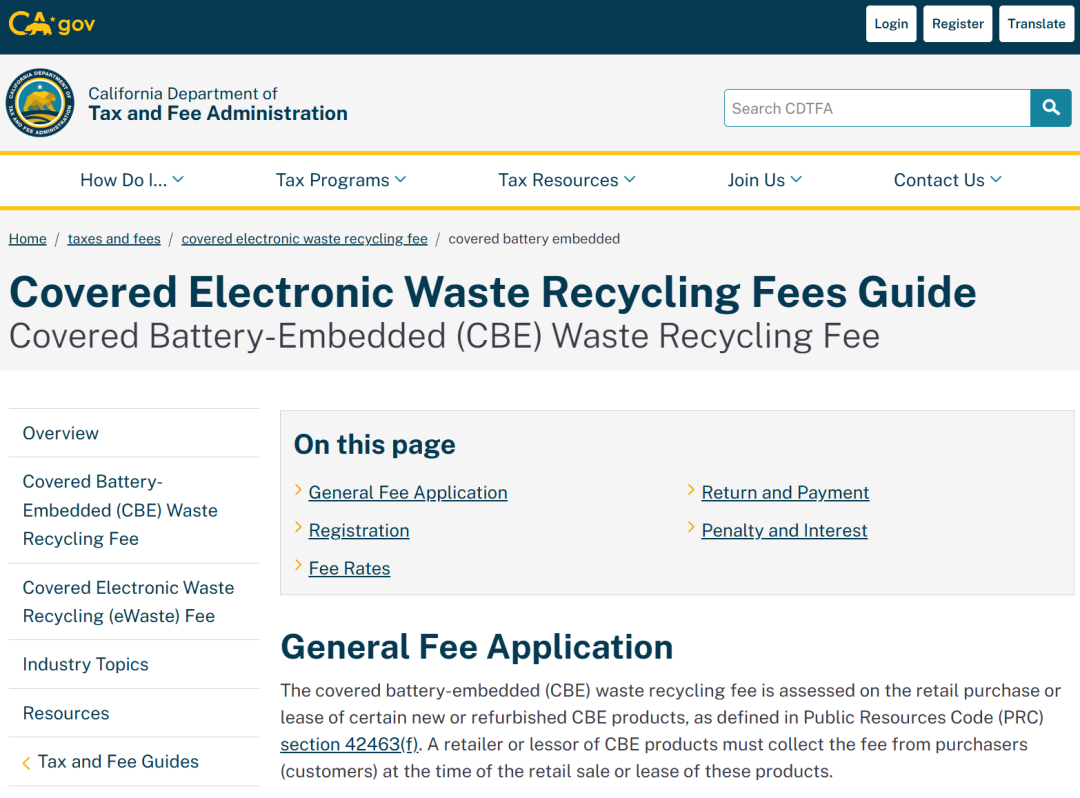Jump to the Return and Payment section
This screenshot has height=798, width=1080.
tap(785, 492)
